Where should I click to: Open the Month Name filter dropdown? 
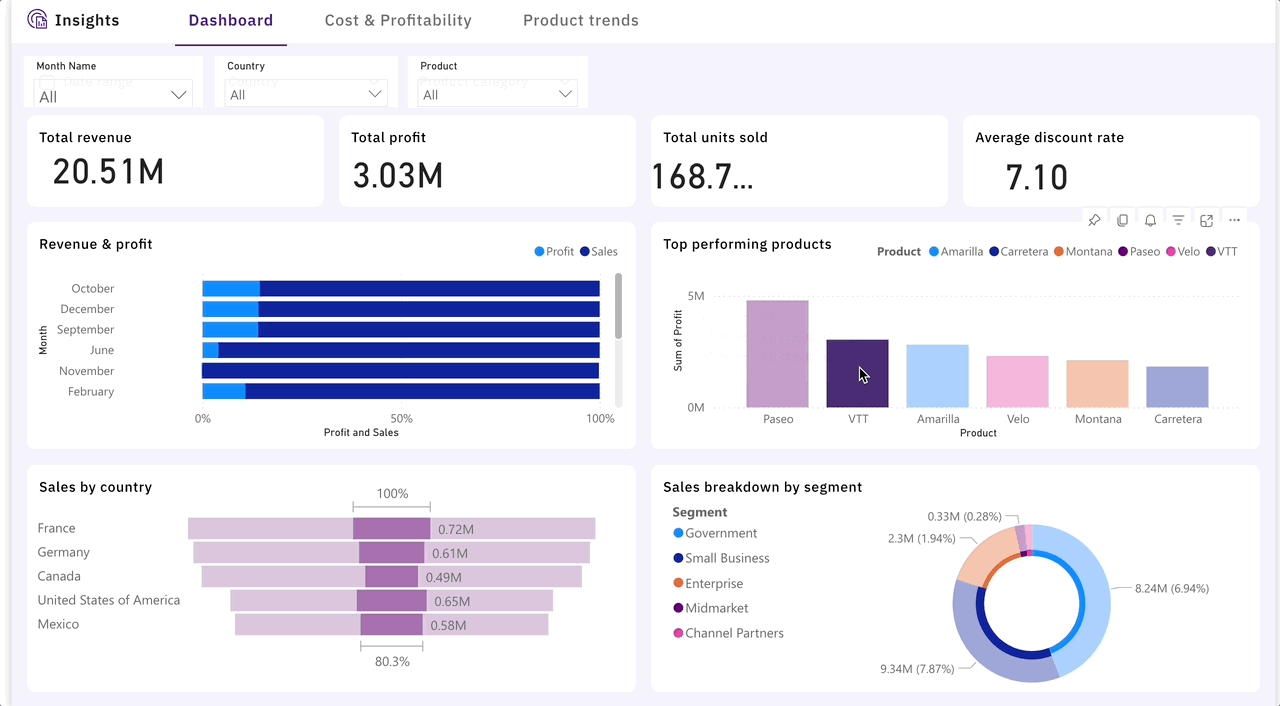pos(112,93)
